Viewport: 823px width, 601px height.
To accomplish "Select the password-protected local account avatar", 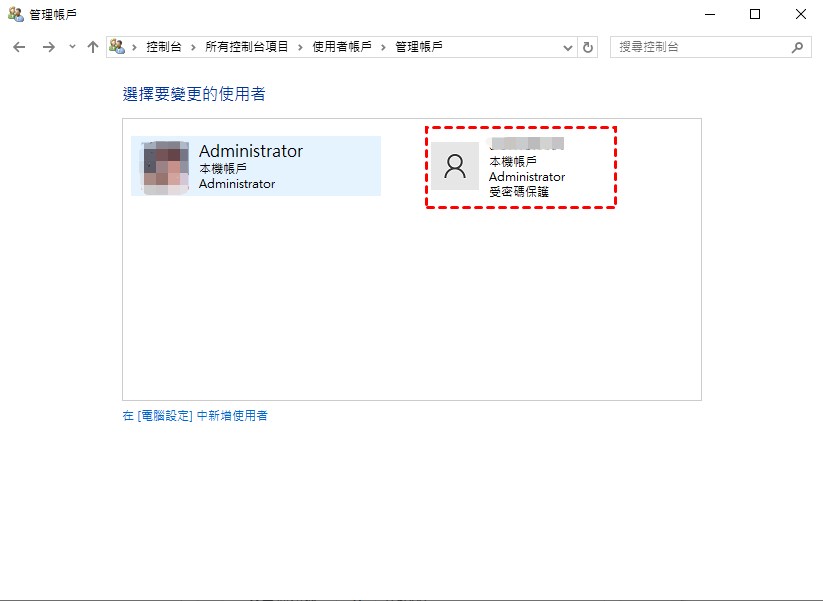I will (455, 166).
